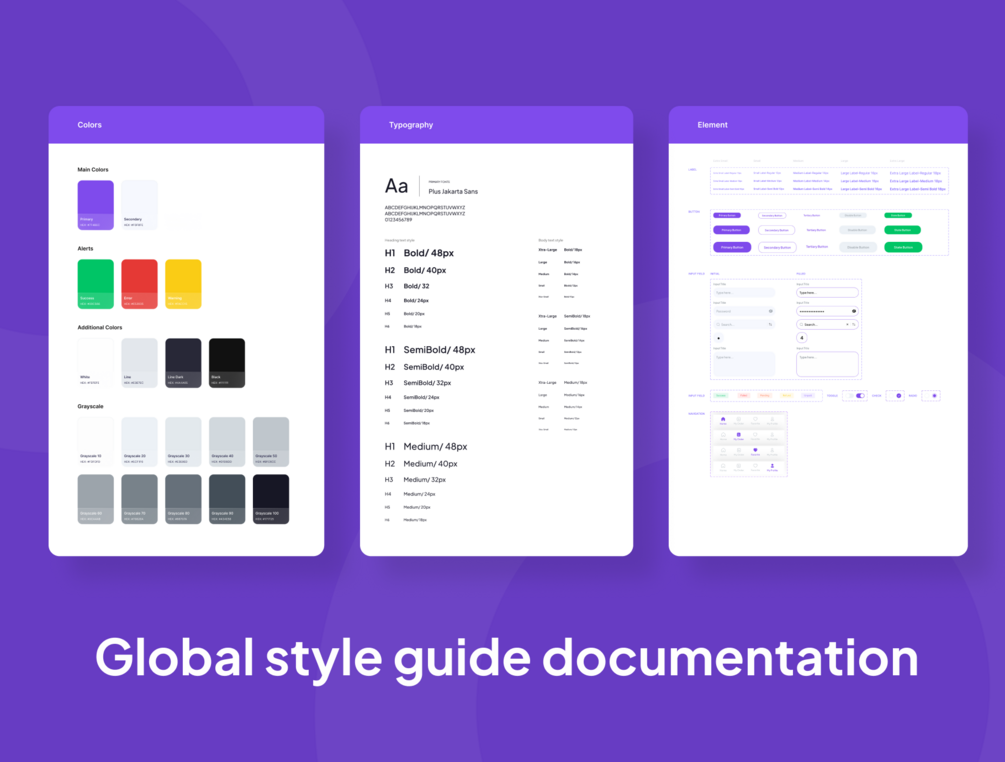1005x762 pixels.
Task: Click the Element panel header title
Action: (x=712, y=125)
